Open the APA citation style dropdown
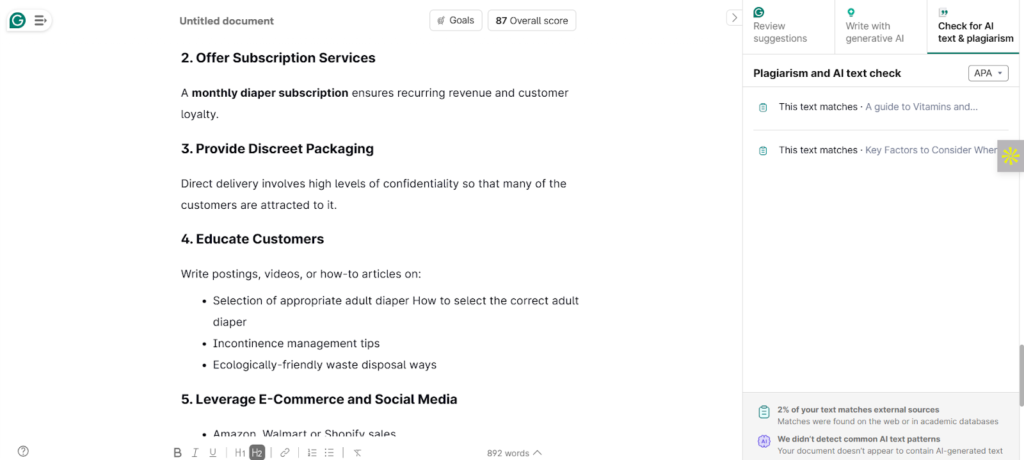Image resolution: width=1024 pixels, height=460 pixels. (988, 73)
